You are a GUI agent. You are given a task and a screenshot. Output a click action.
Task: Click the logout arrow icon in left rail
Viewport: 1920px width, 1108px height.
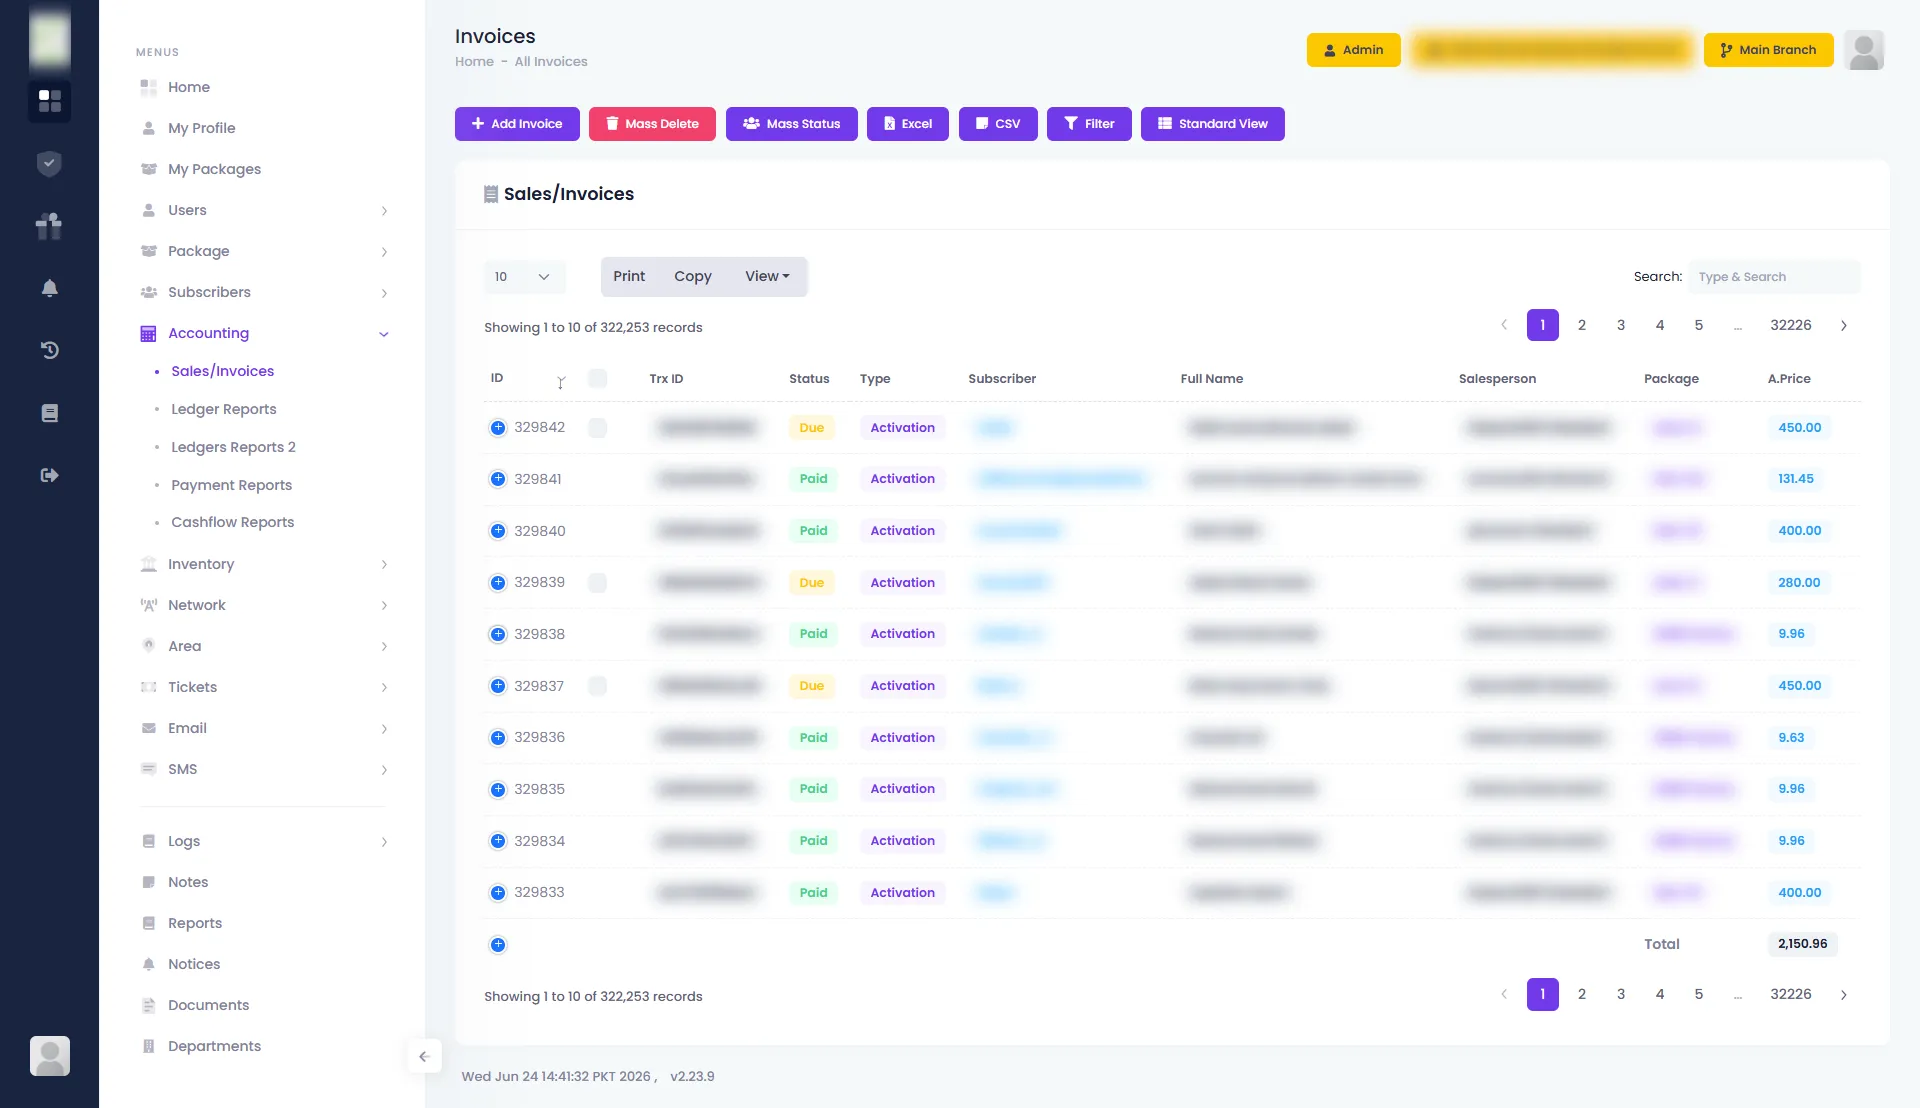[49, 475]
